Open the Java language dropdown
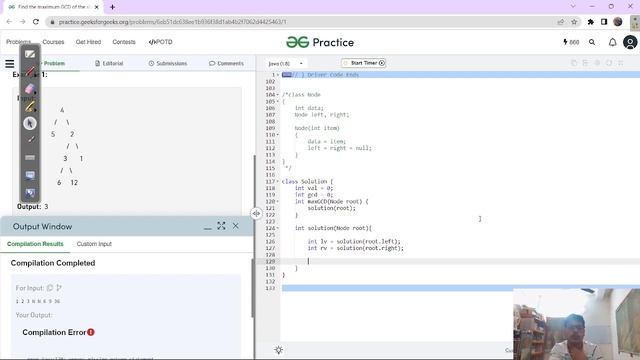Screen dimensions: 640x360 coord(285,64)
